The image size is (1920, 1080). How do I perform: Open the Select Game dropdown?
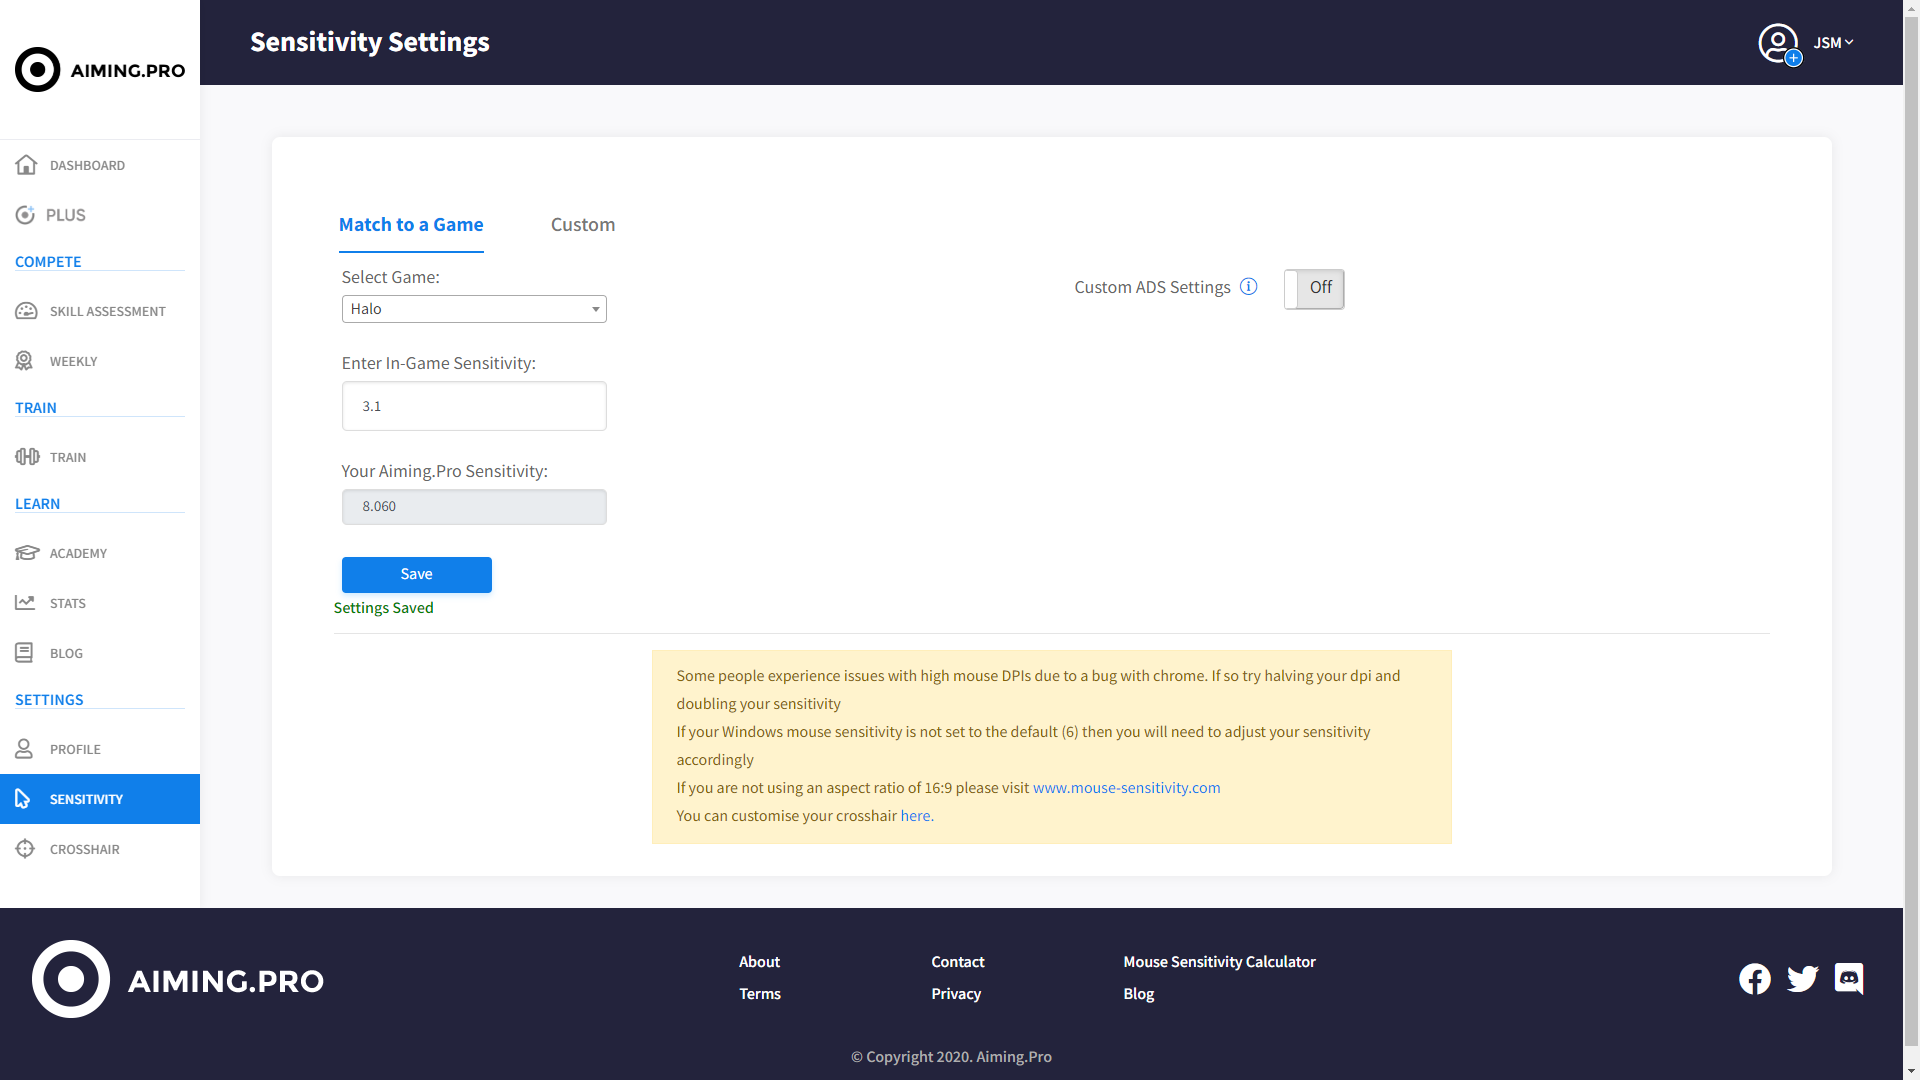[474, 309]
